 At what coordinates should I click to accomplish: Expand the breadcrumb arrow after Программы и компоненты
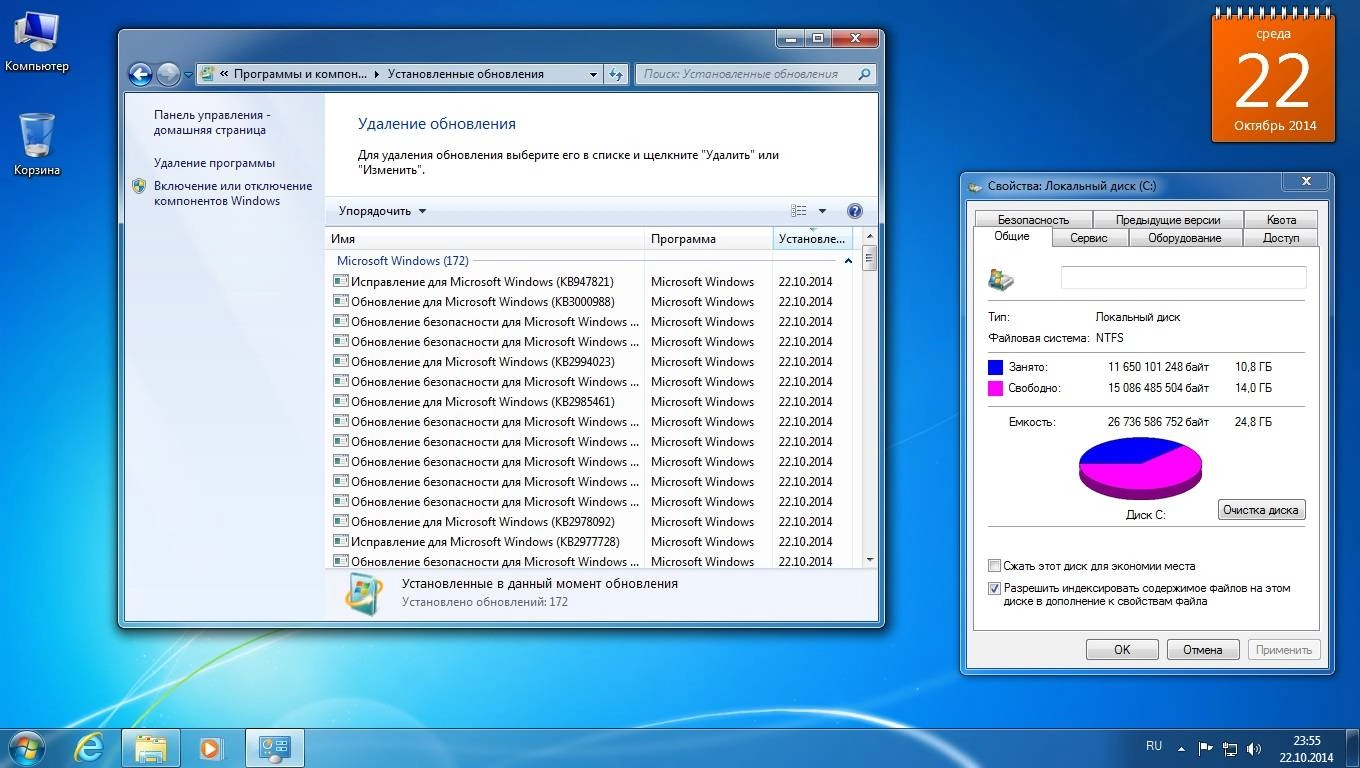pyautogui.click(x=377, y=74)
